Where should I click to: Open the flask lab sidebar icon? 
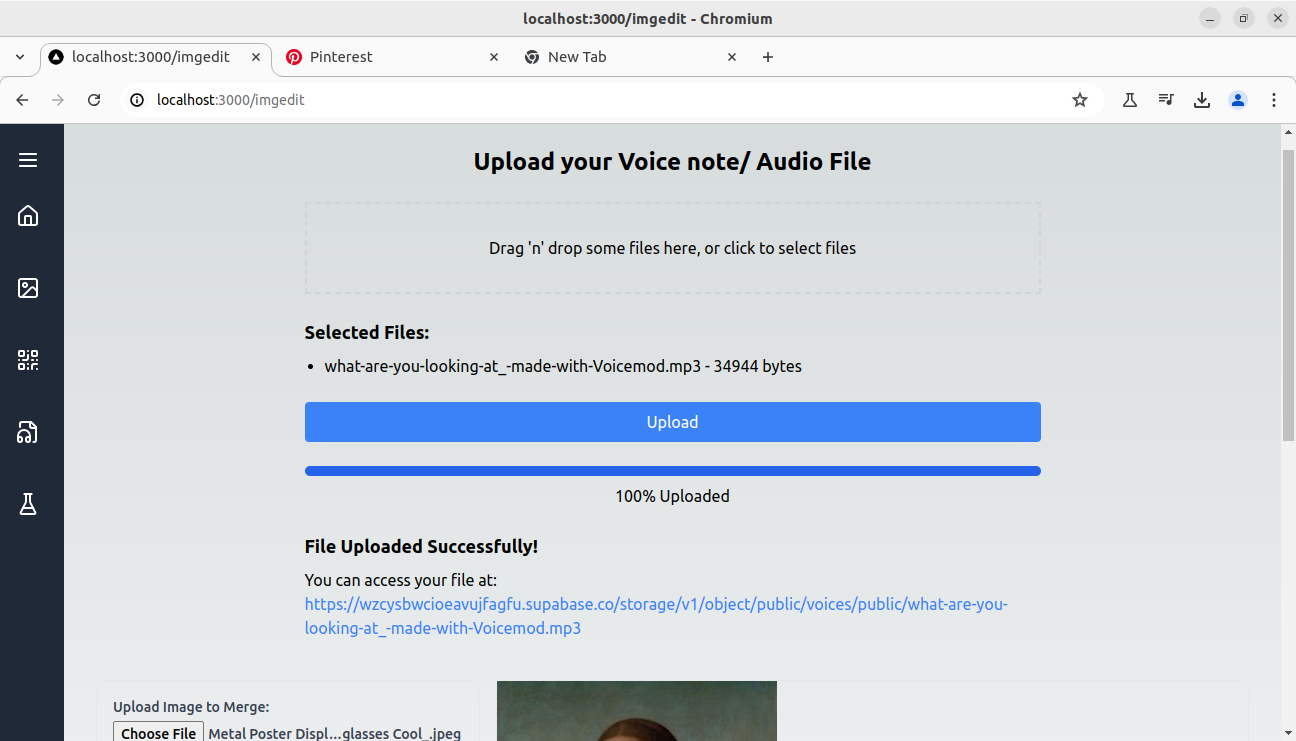(x=28, y=504)
